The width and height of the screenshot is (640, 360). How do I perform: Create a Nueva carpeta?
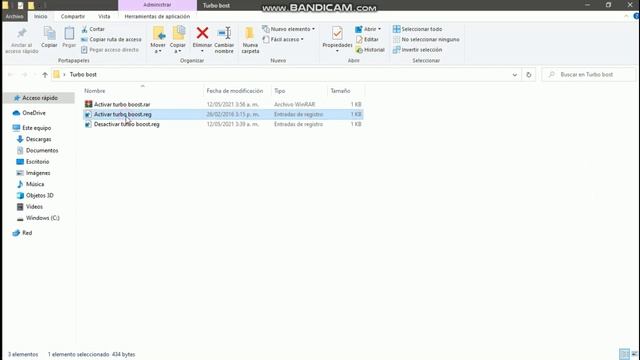tap(250, 40)
